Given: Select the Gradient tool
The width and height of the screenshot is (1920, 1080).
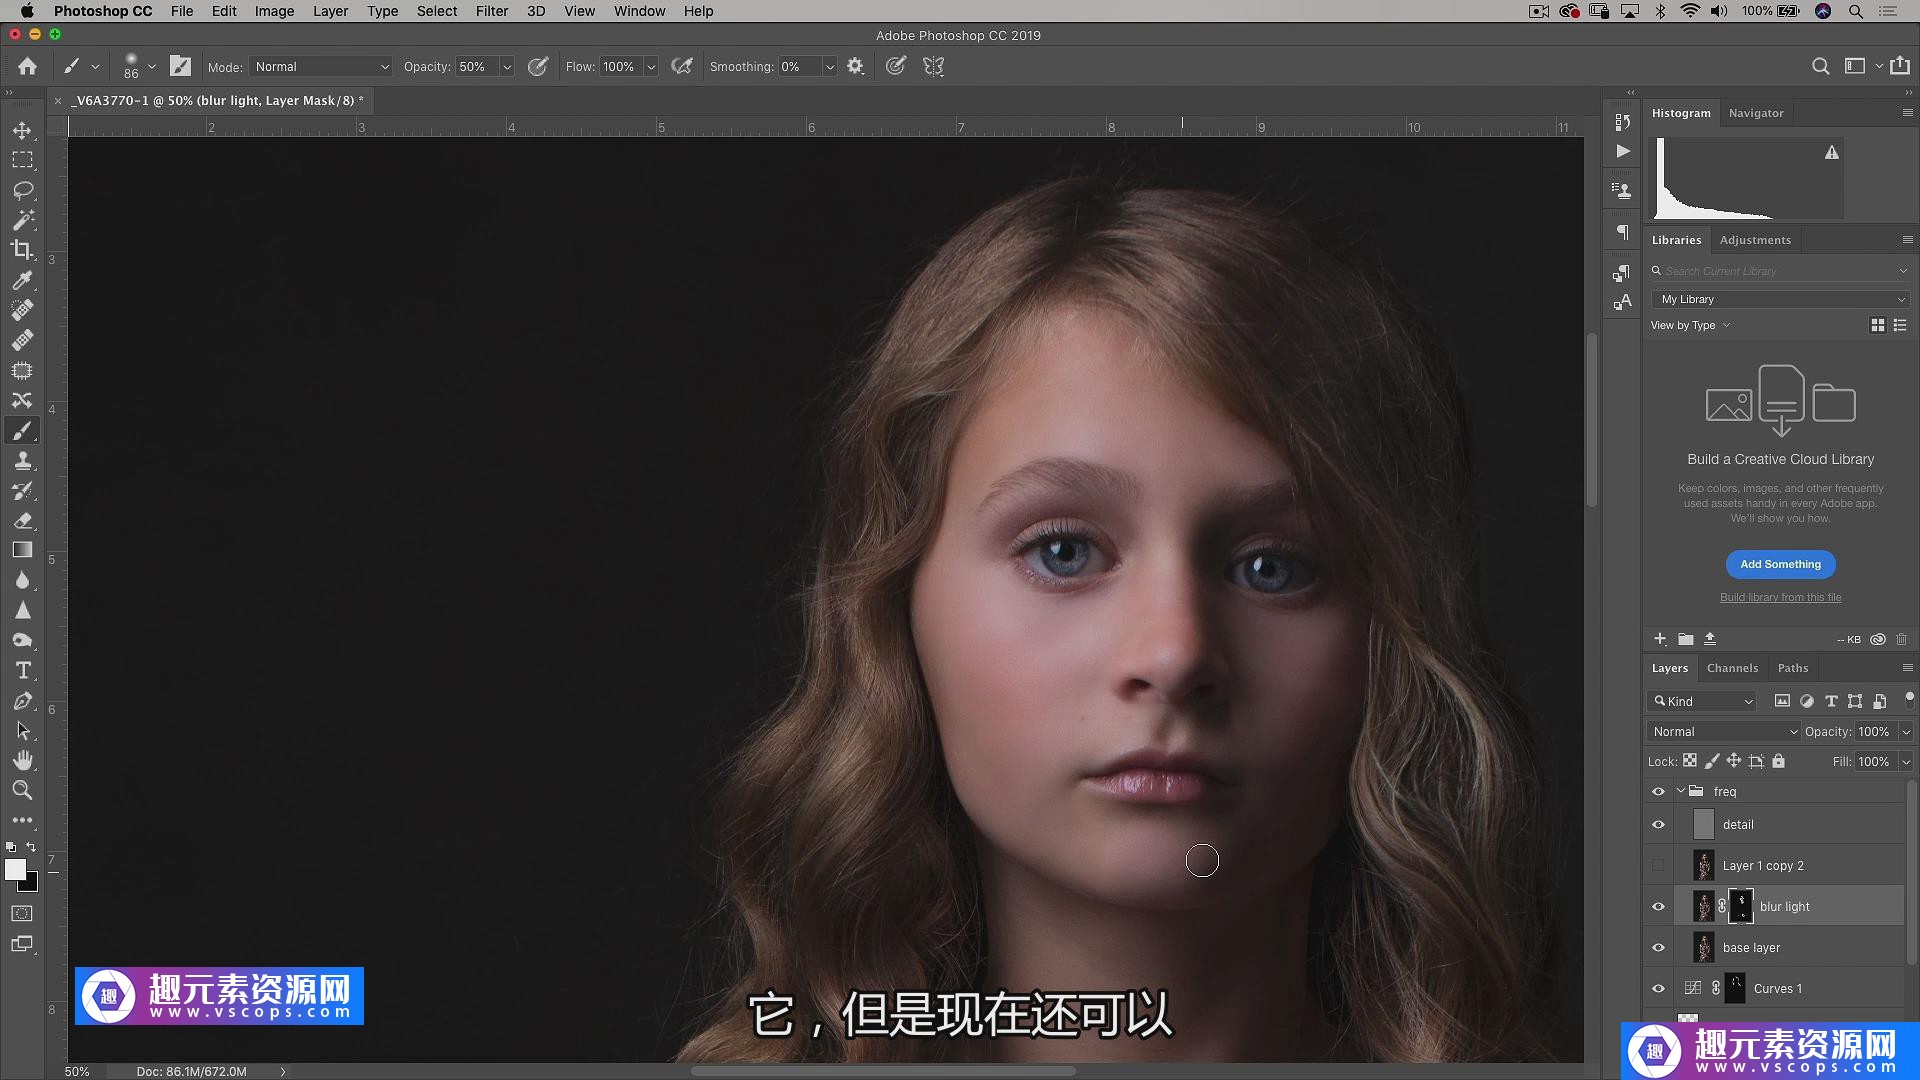Looking at the screenshot, I should (x=22, y=550).
